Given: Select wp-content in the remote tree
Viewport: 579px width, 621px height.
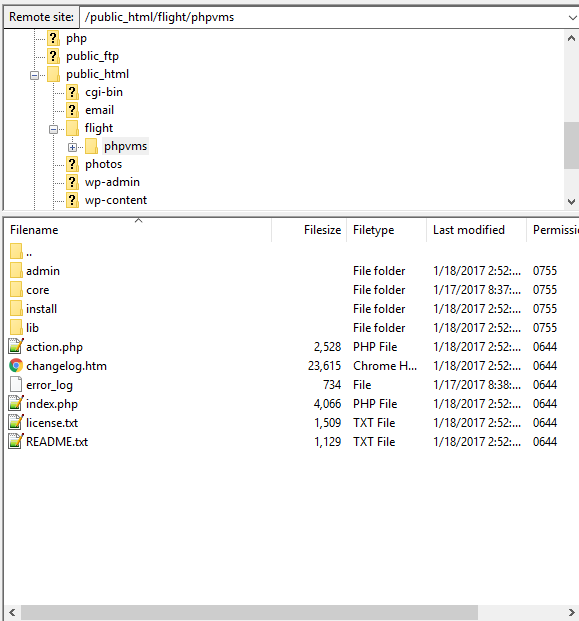Looking at the screenshot, I should tap(116, 200).
